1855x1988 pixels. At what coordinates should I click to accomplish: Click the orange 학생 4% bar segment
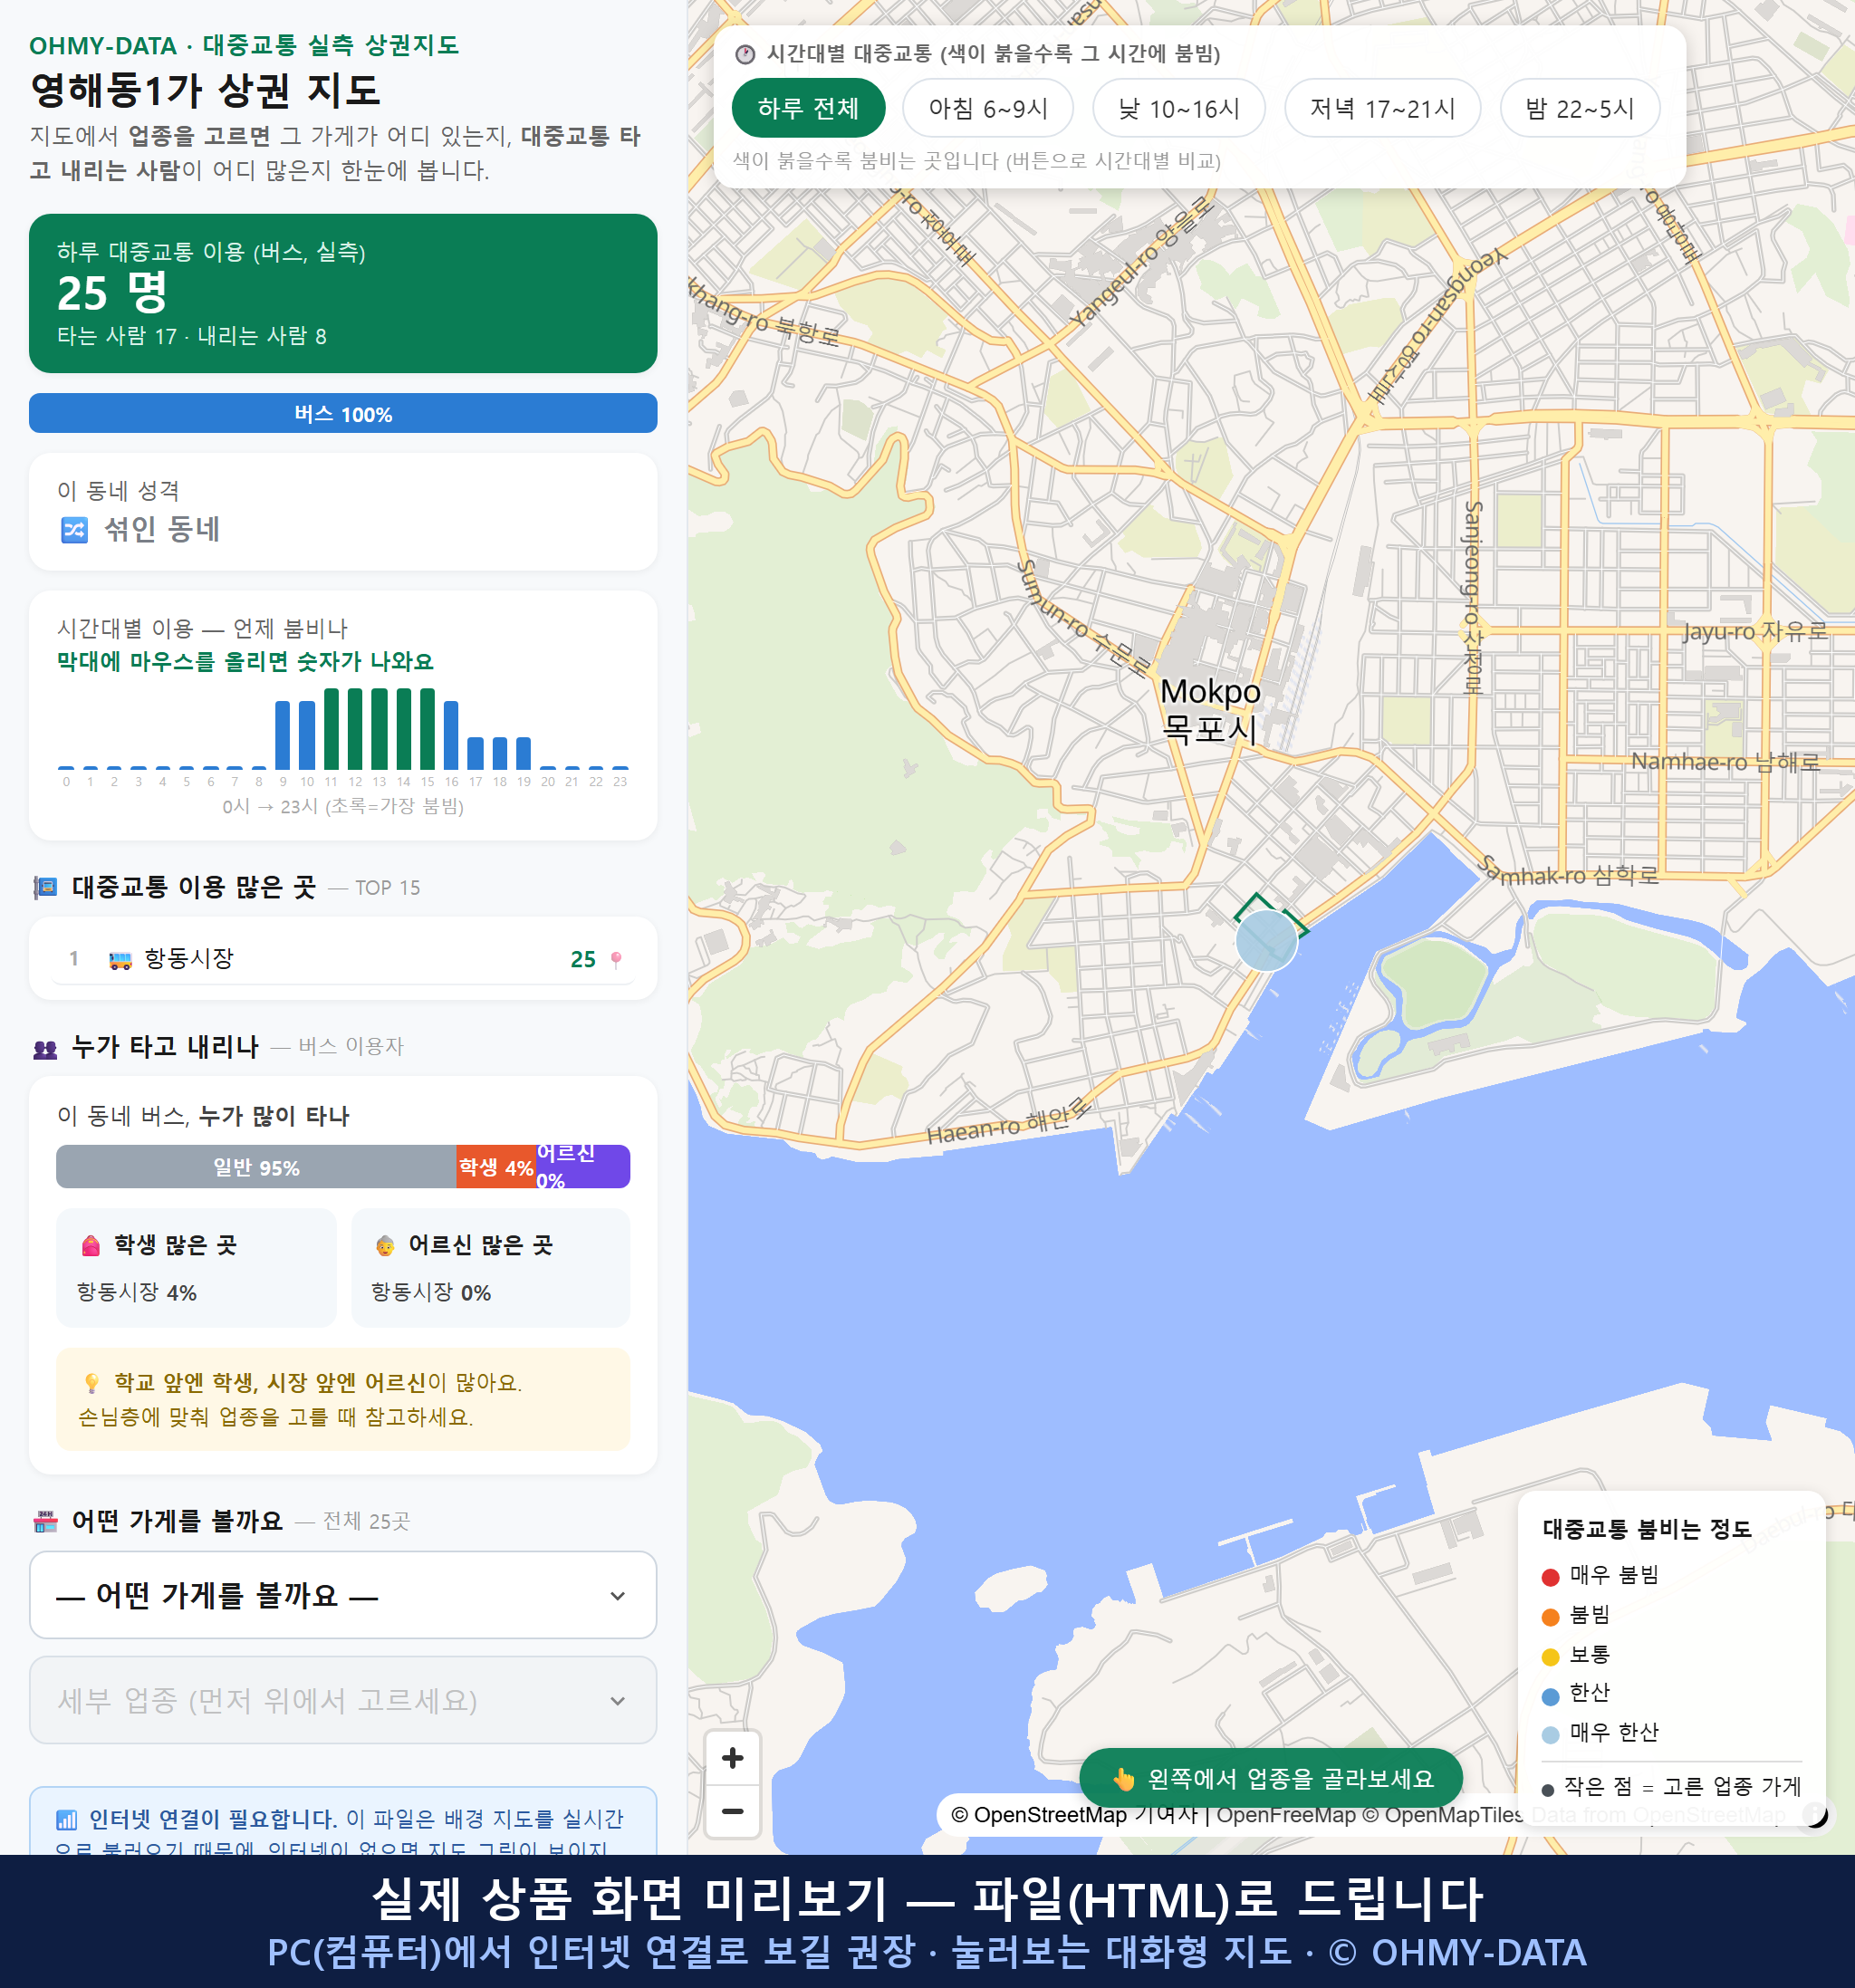(496, 1167)
